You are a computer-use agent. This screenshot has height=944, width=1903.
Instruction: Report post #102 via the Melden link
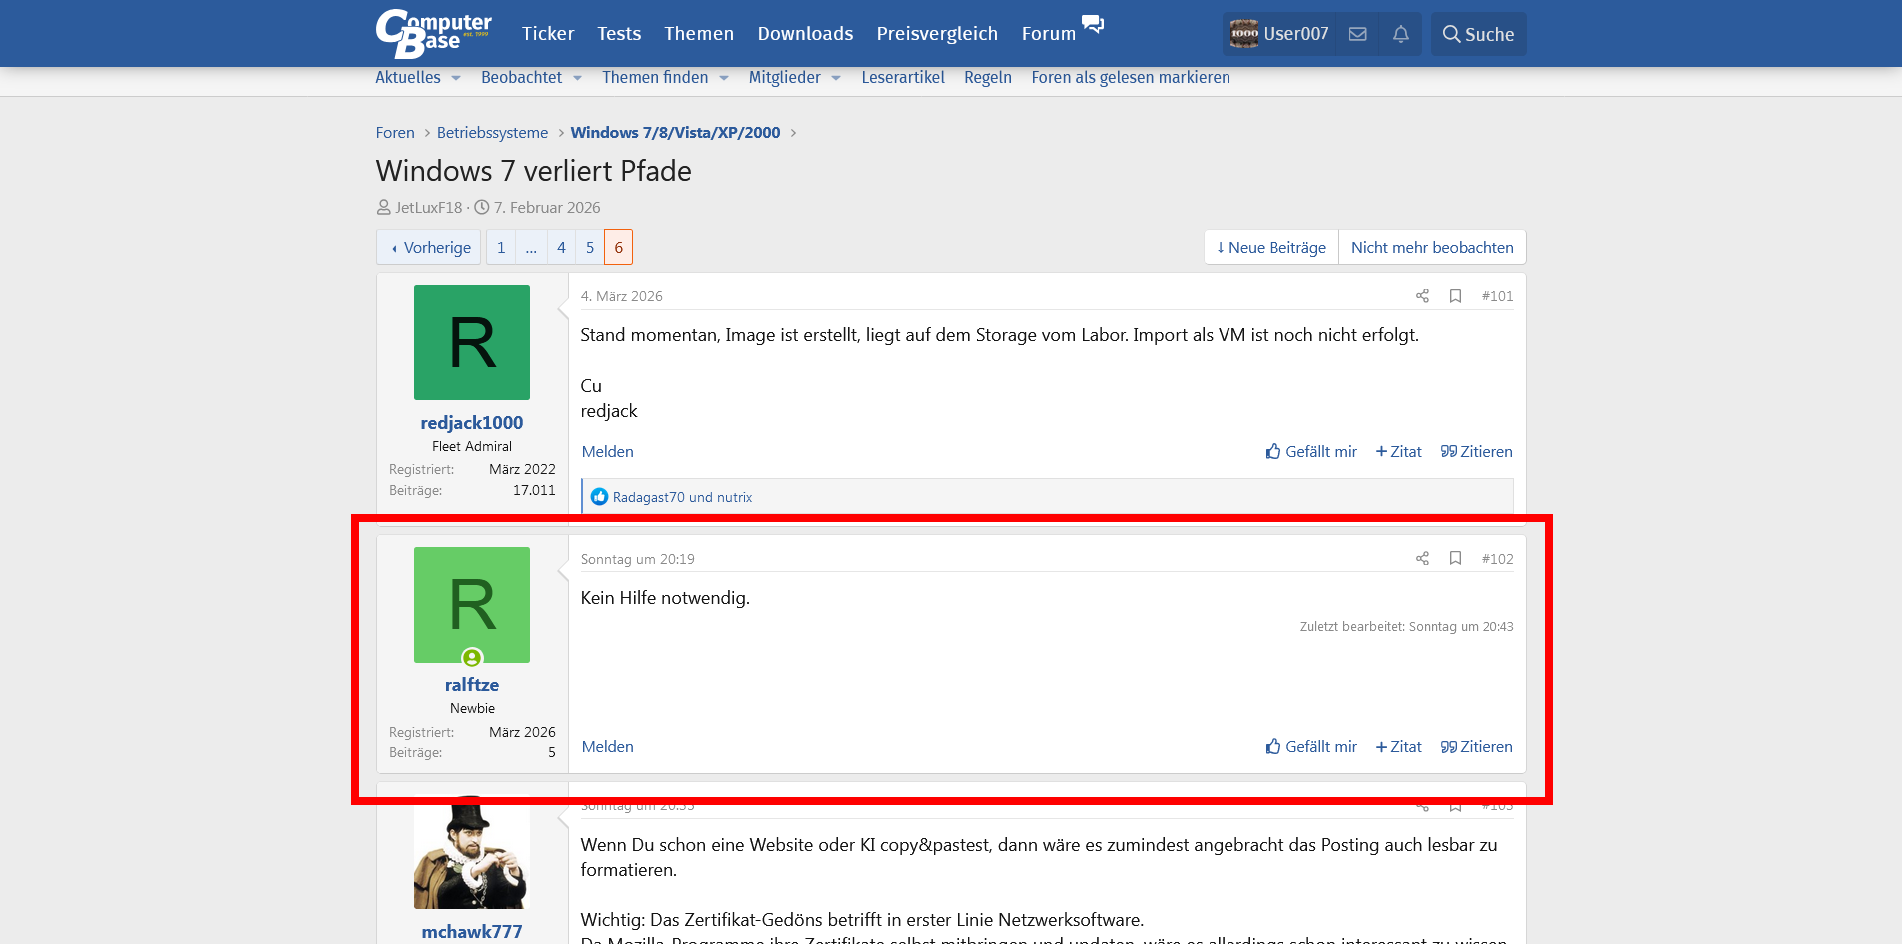point(607,746)
